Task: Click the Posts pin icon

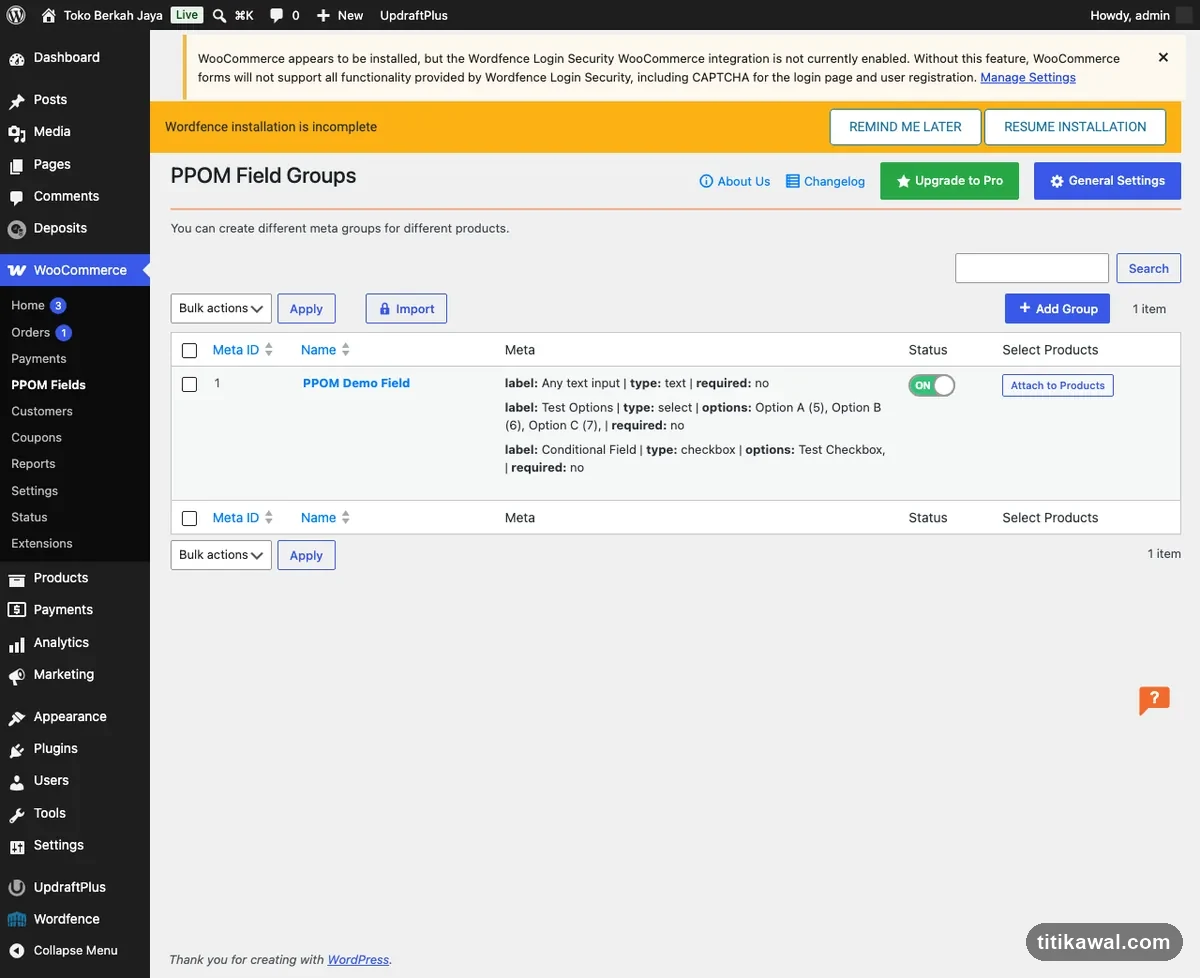Action: tap(17, 100)
